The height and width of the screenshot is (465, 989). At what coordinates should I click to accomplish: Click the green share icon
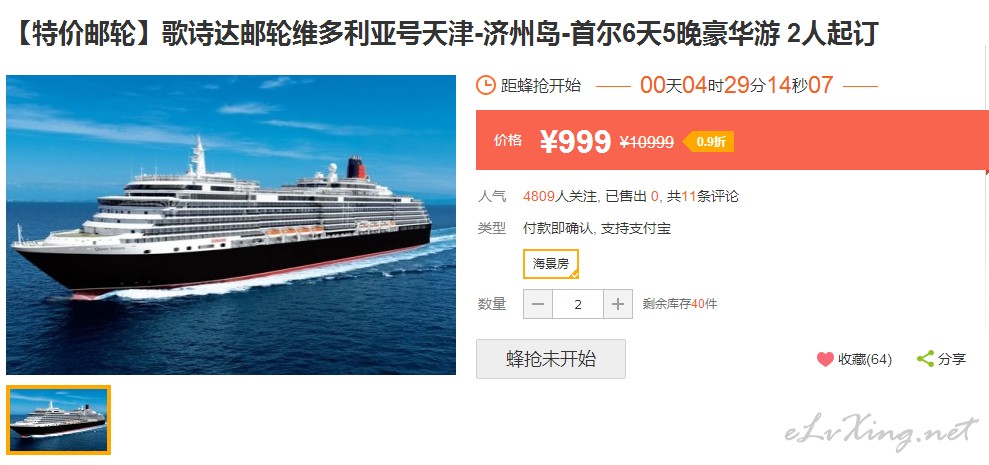click(925, 359)
